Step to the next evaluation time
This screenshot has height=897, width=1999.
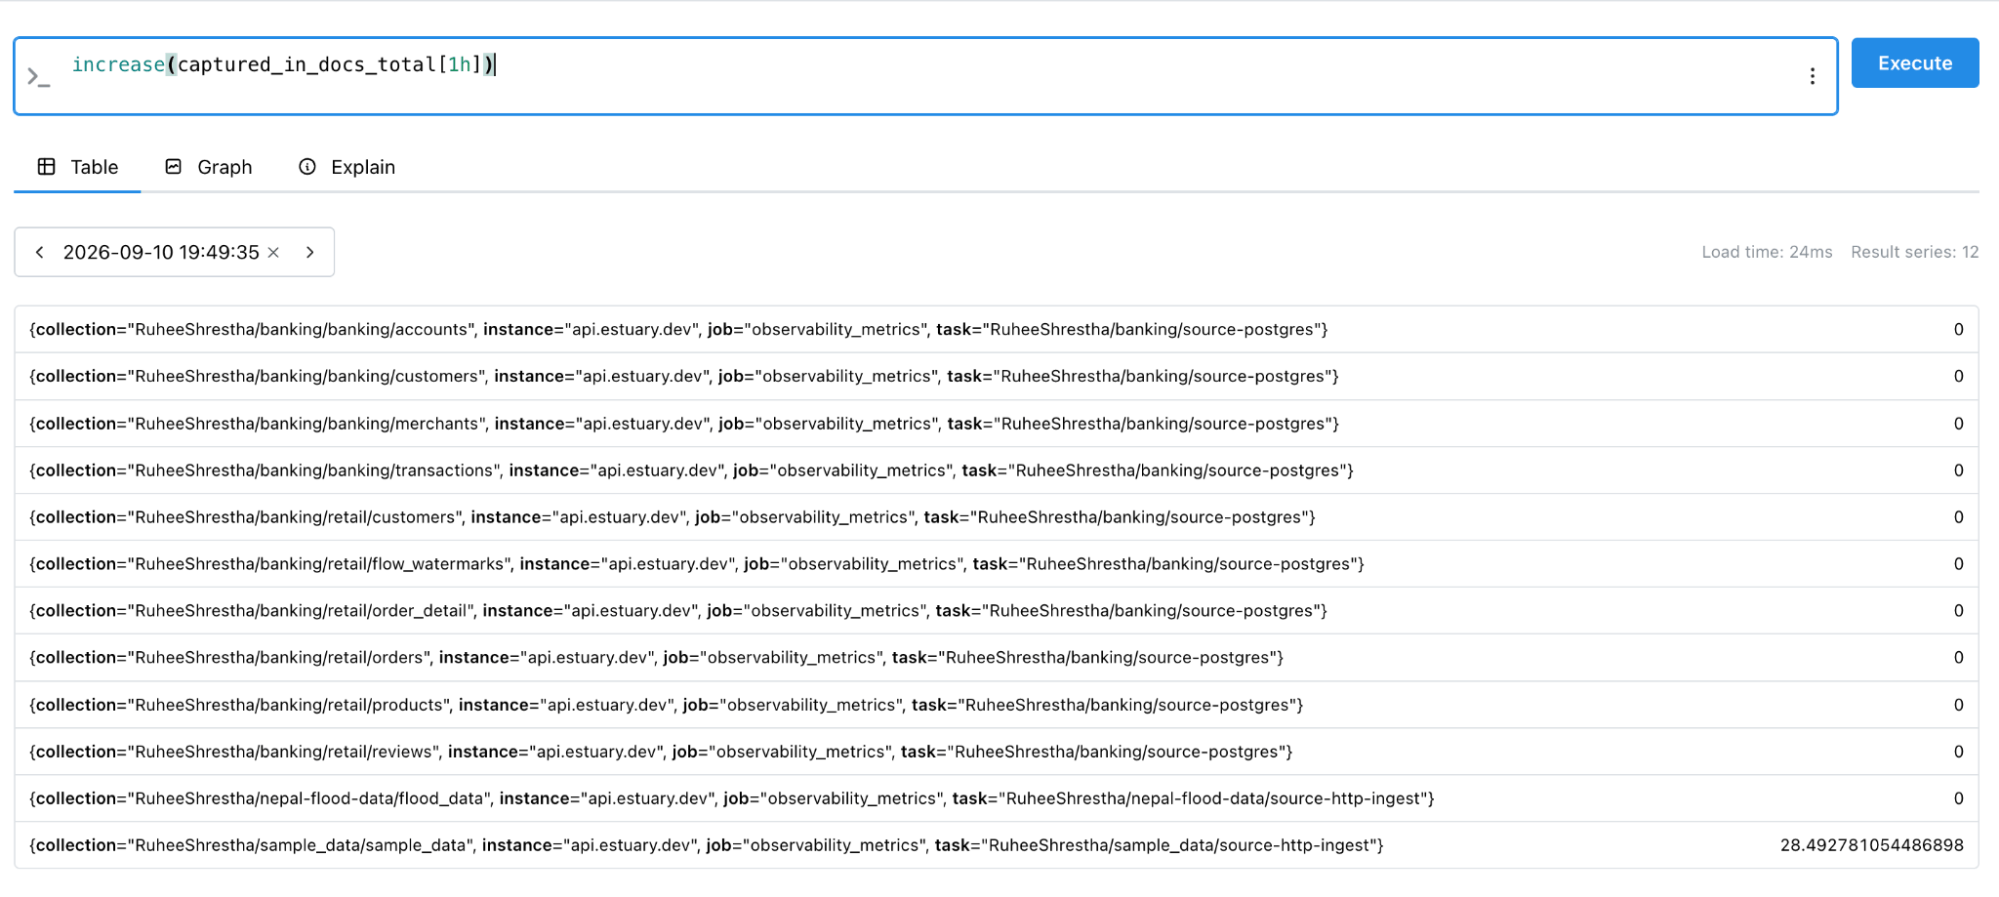pyautogui.click(x=310, y=252)
